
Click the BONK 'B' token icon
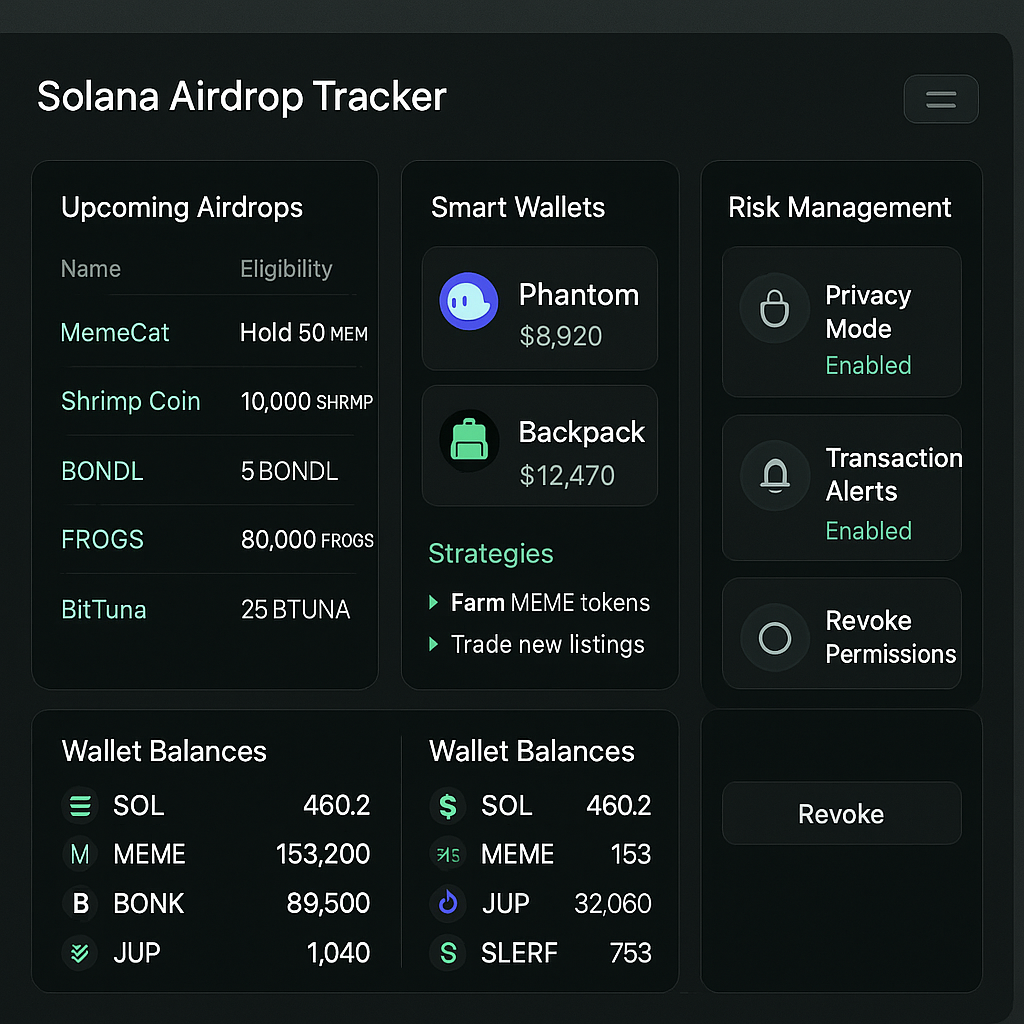(80, 904)
